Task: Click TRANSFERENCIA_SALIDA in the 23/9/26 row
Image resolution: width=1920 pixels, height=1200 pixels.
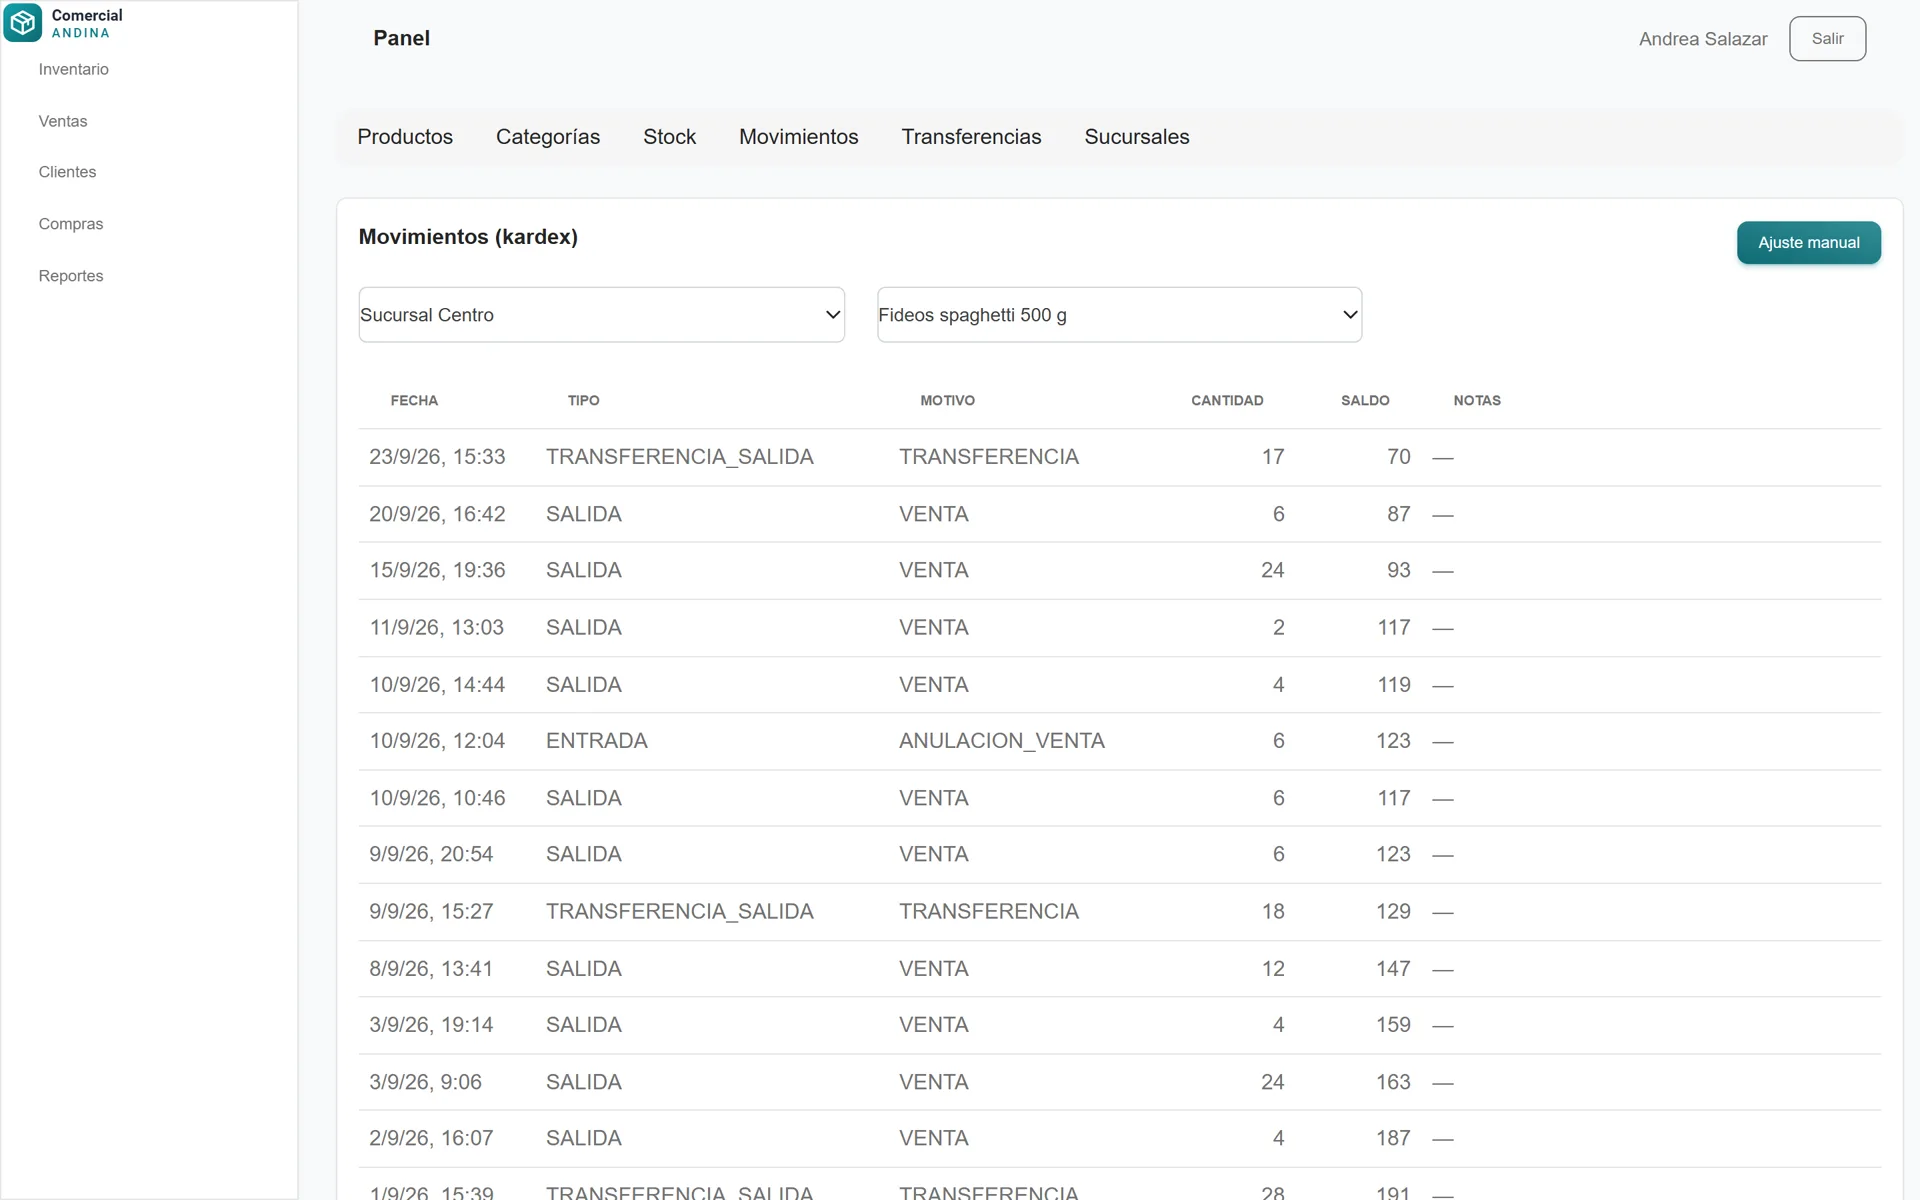Action: click(x=680, y=457)
